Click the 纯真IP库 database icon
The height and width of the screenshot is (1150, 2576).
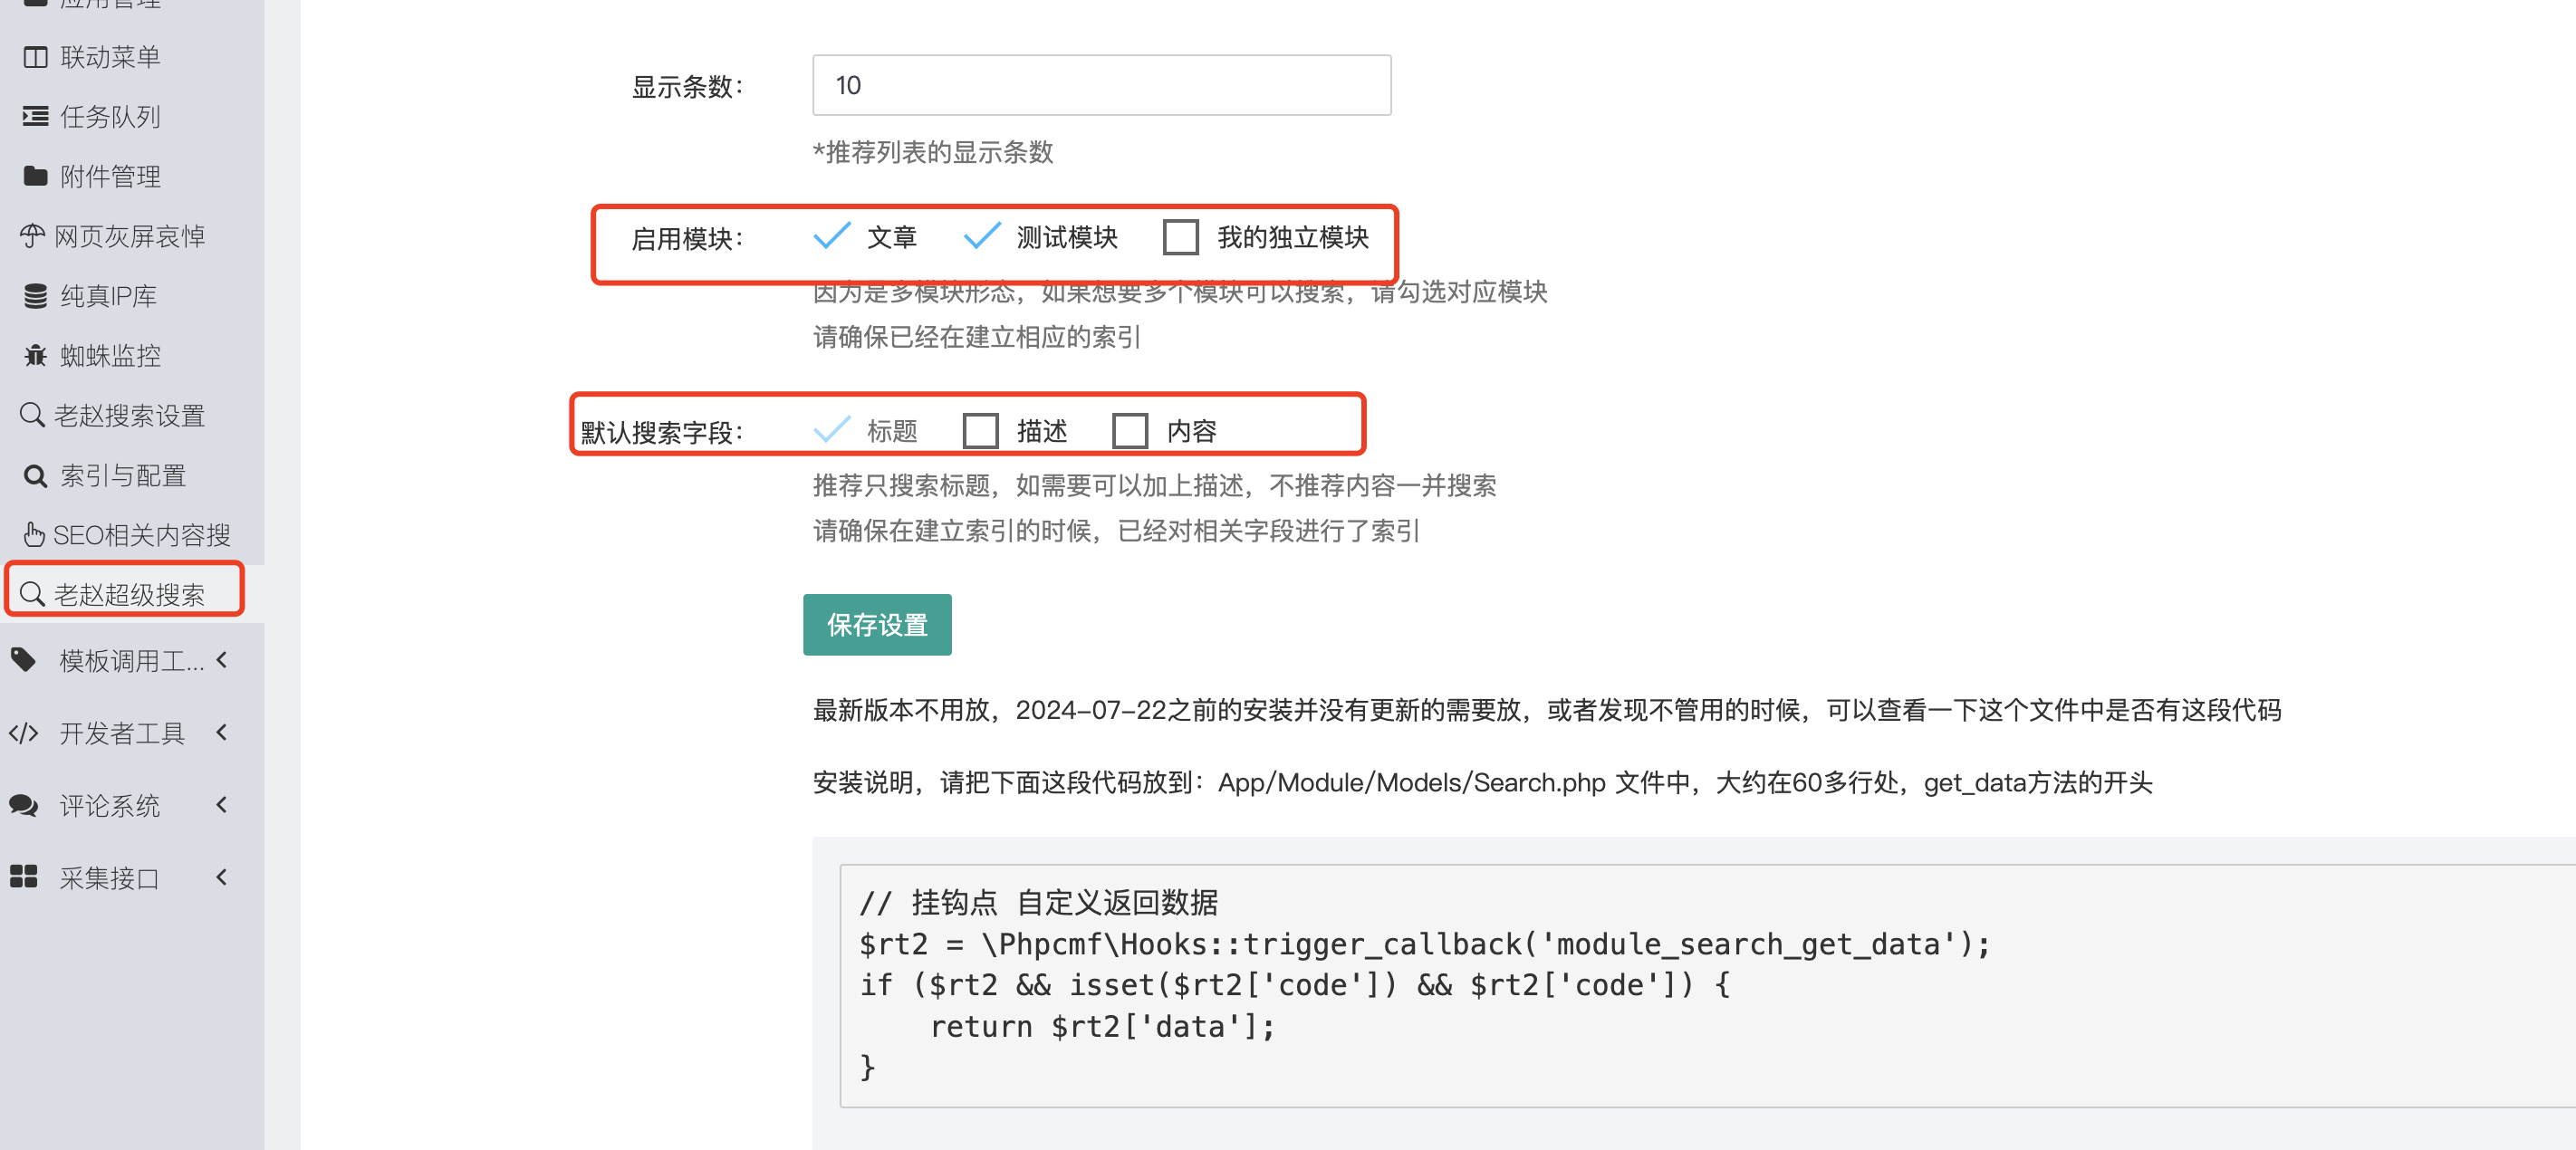coord(35,296)
